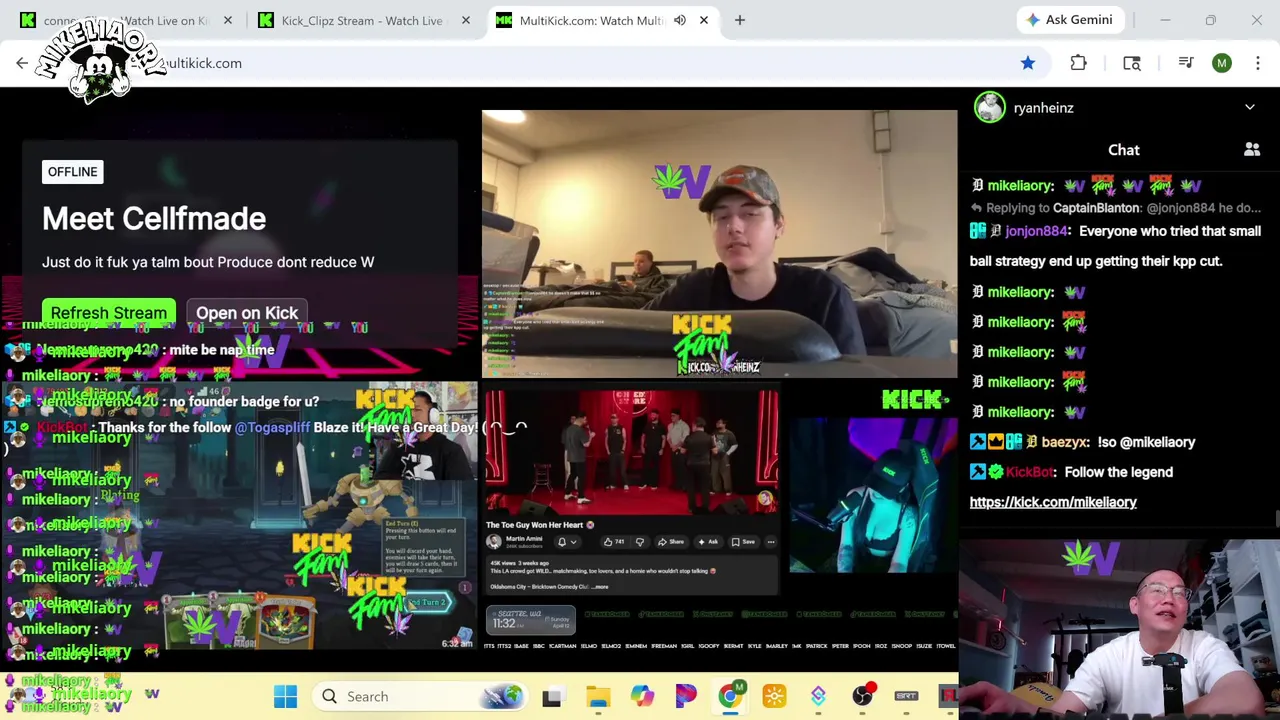This screenshot has height=720, width=1280.
Task: Like the video with 741 likes
Action: [x=613, y=542]
